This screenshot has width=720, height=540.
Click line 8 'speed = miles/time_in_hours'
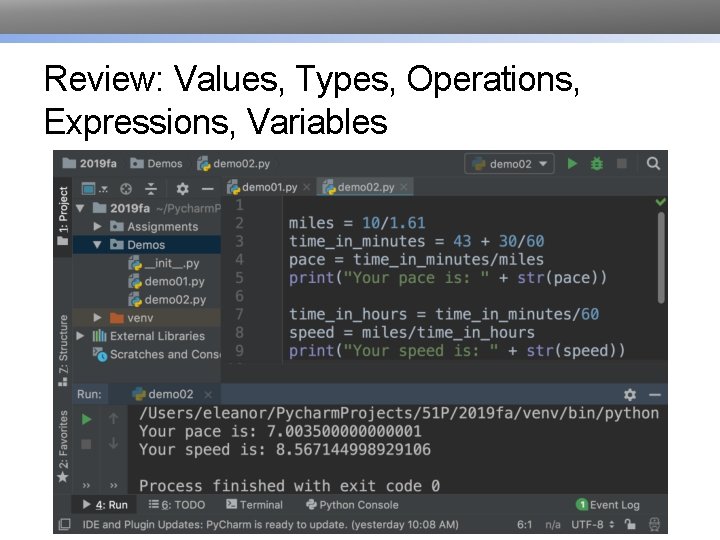pos(412,332)
